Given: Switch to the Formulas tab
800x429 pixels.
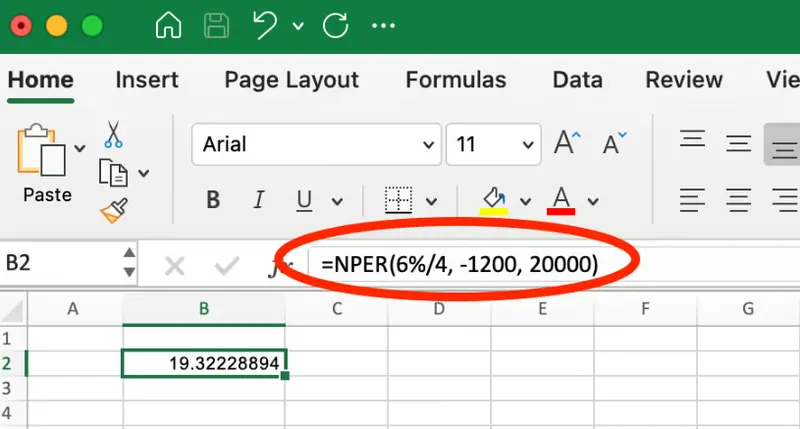Looking at the screenshot, I should point(456,80).
